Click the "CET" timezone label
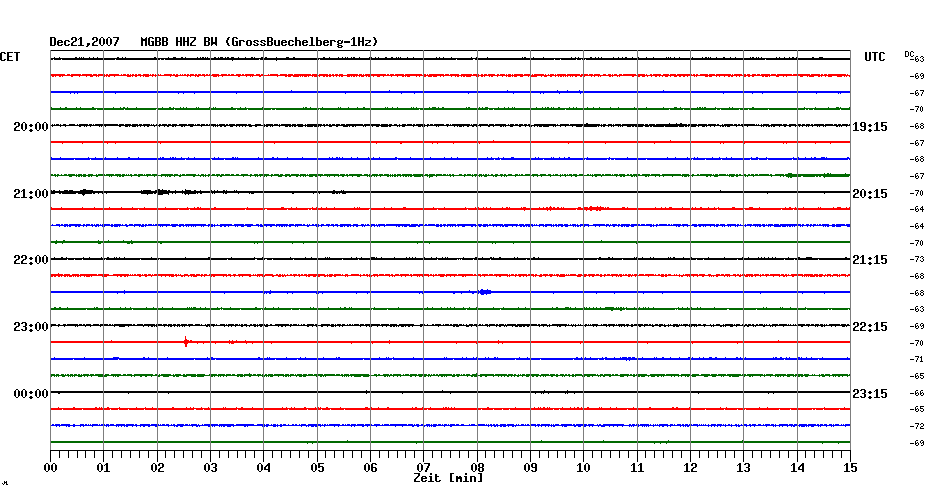Image resolution: width=930 pixels, height=494 pixels. pyautogui.click(x=10, y=57)
